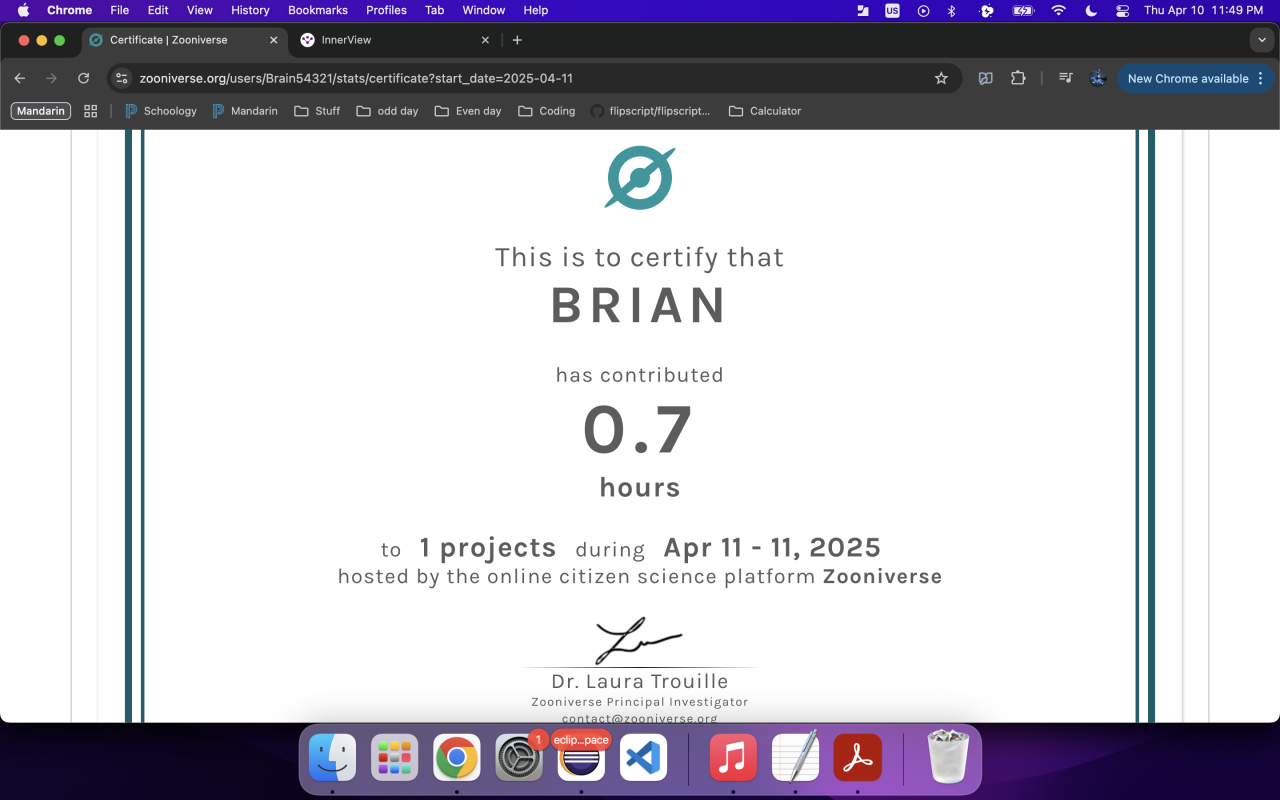Open the media controls icon in toolbar
The height and width of the screenshot is (800, 1280).
pos(1066,78)
